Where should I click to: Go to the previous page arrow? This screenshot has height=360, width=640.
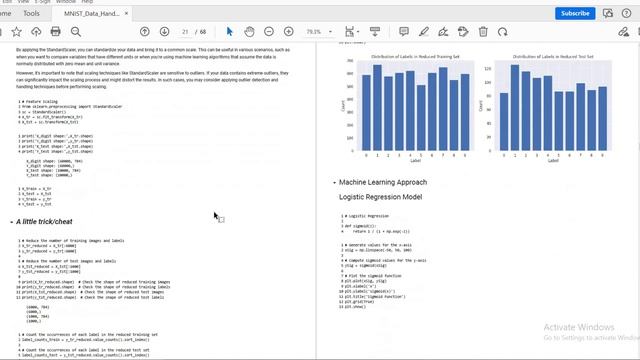tap(144, 31)
